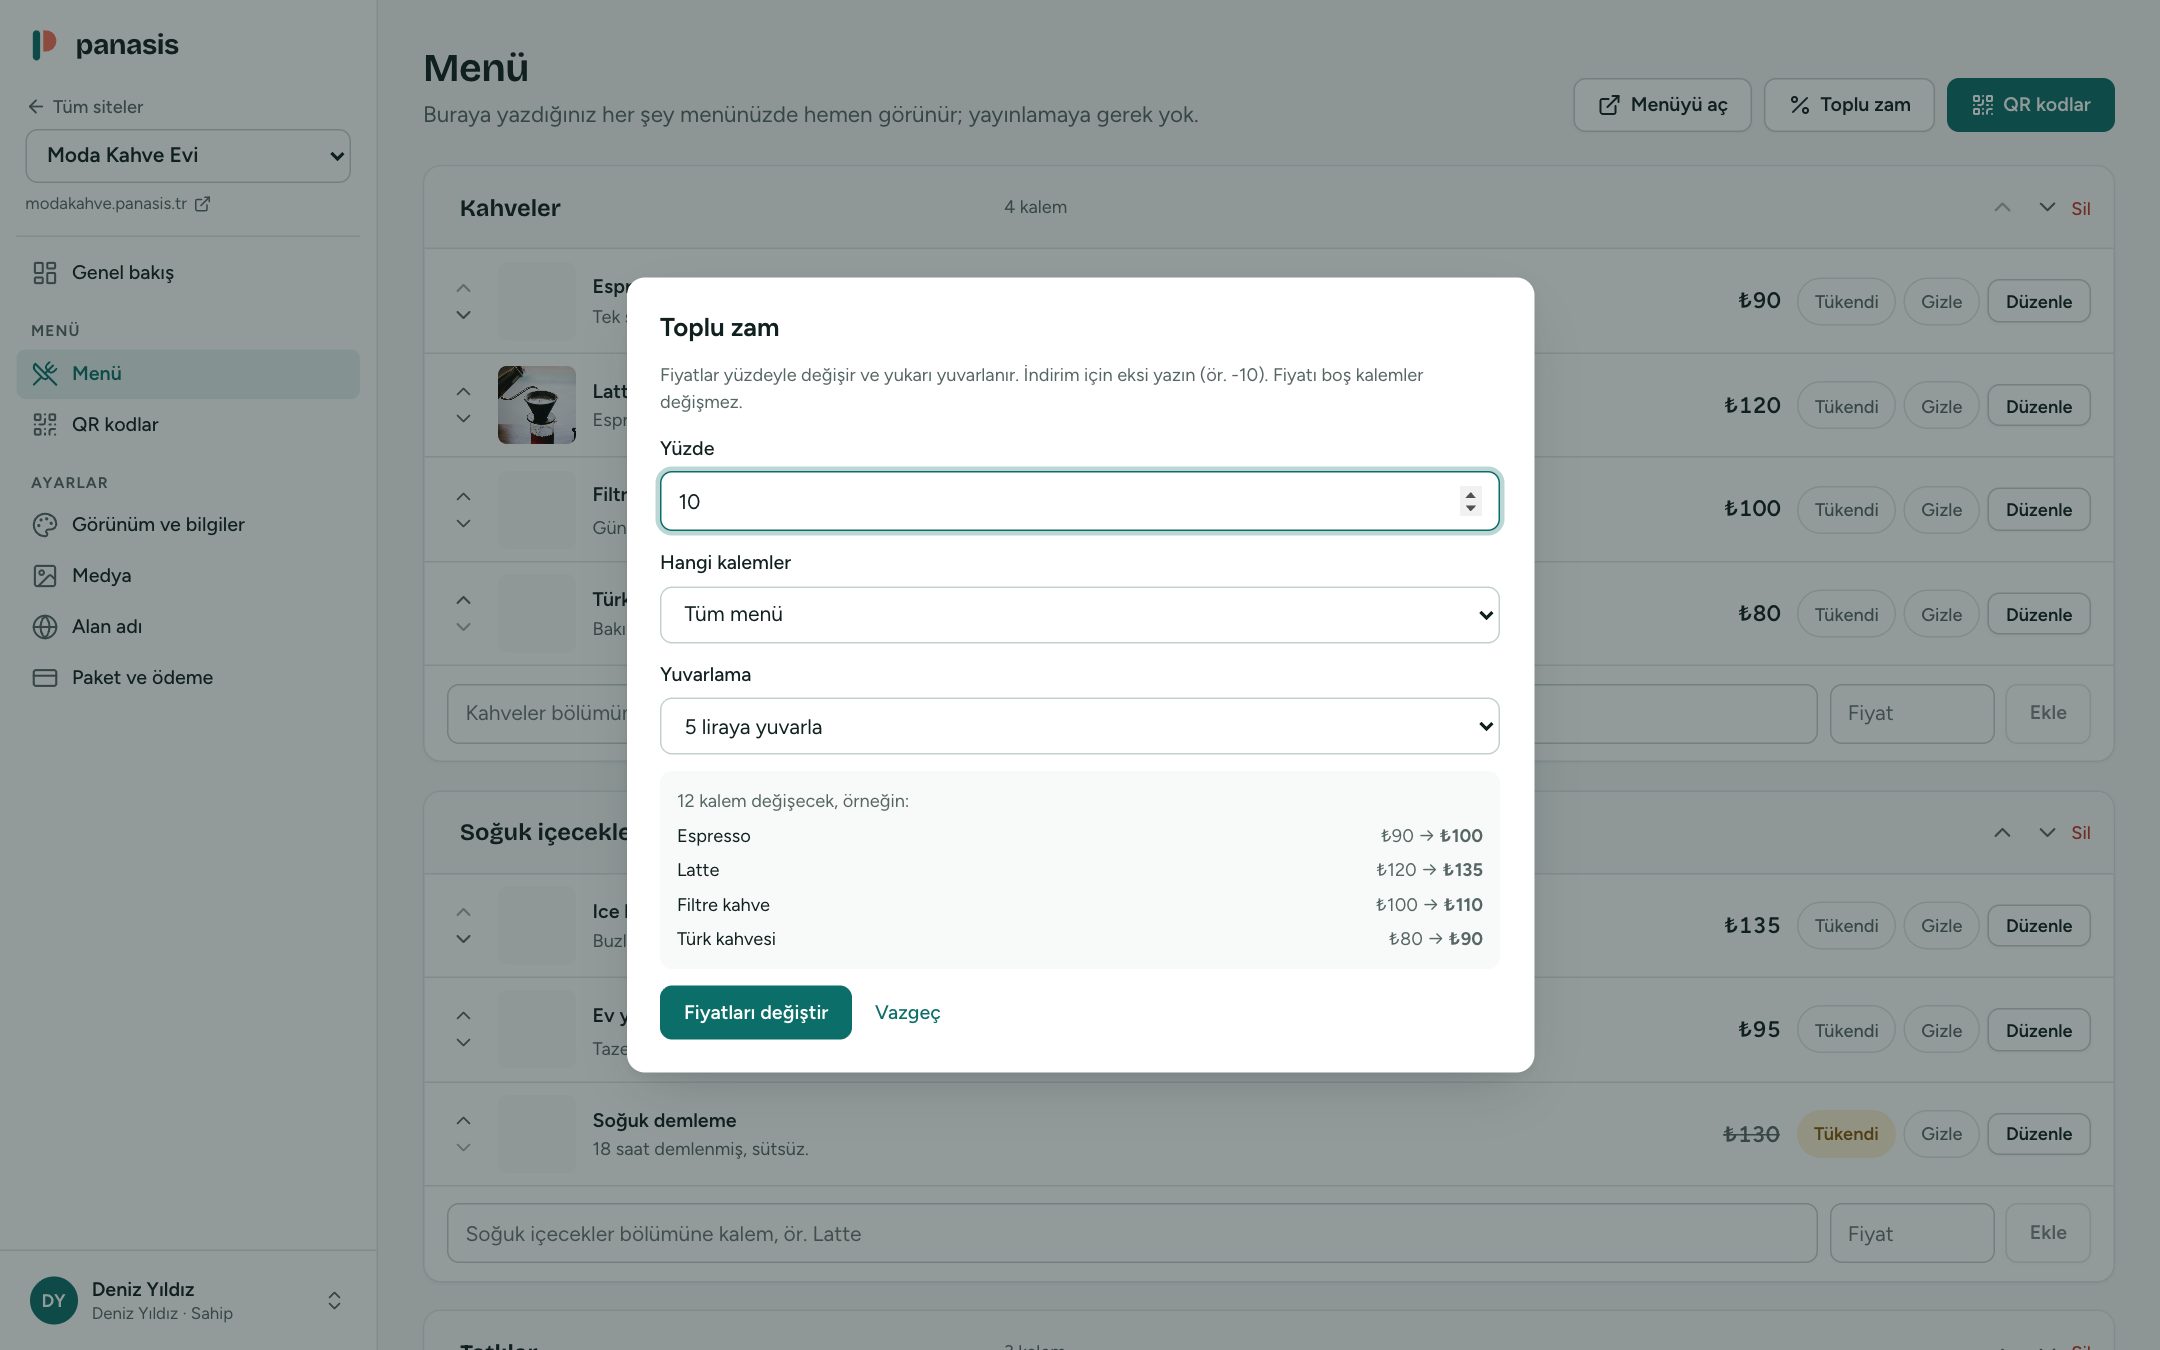Move Kahveler section down arrow

(2047, 207)
